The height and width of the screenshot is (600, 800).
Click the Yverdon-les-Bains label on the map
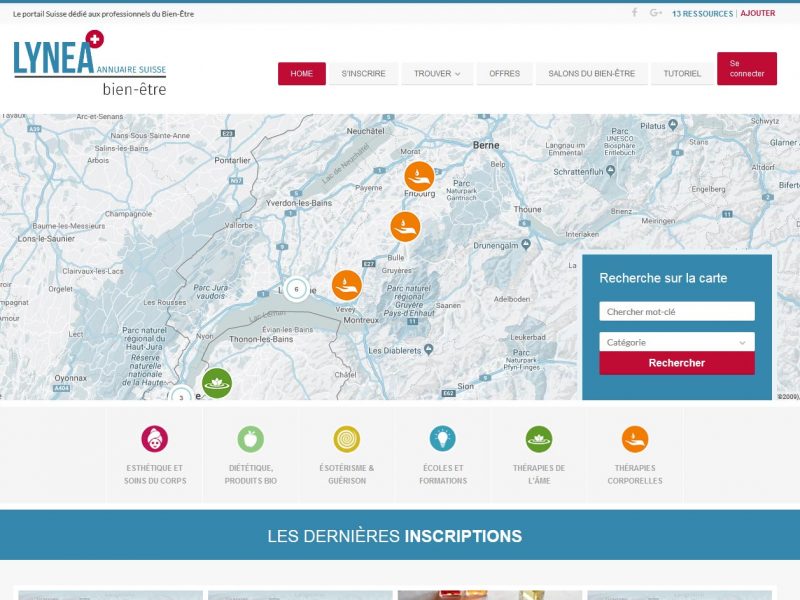point(299,203)
